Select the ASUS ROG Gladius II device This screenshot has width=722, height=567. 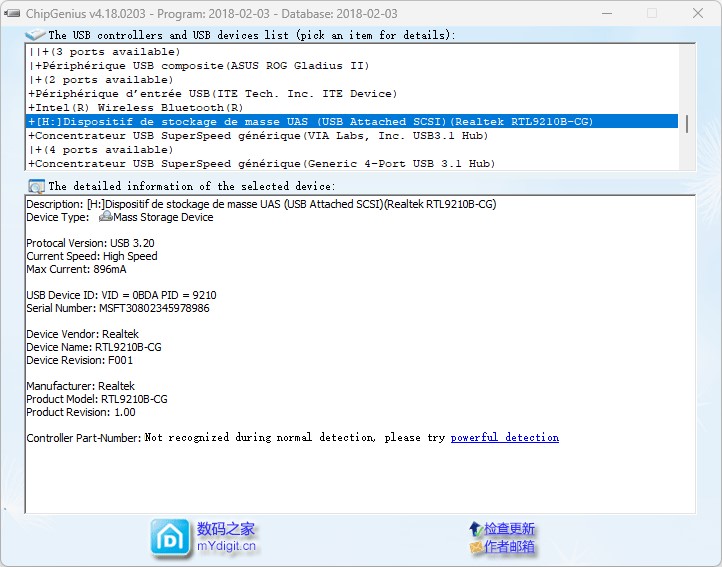[200, 66]
